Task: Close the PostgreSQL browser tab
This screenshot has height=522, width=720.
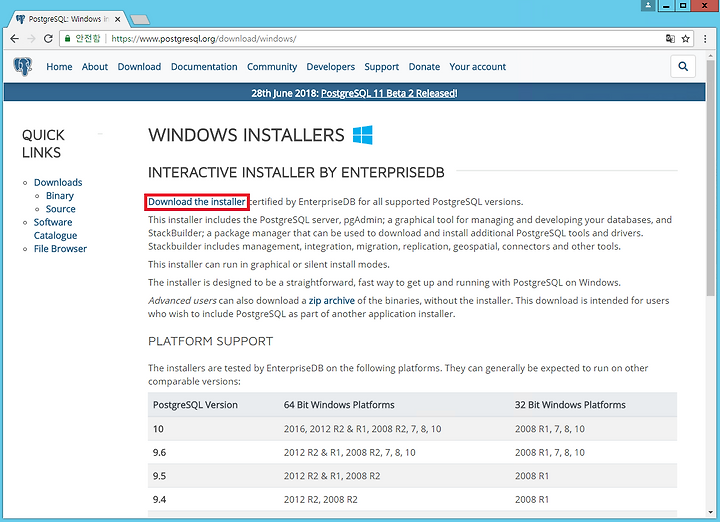Action: coord(118,19)
